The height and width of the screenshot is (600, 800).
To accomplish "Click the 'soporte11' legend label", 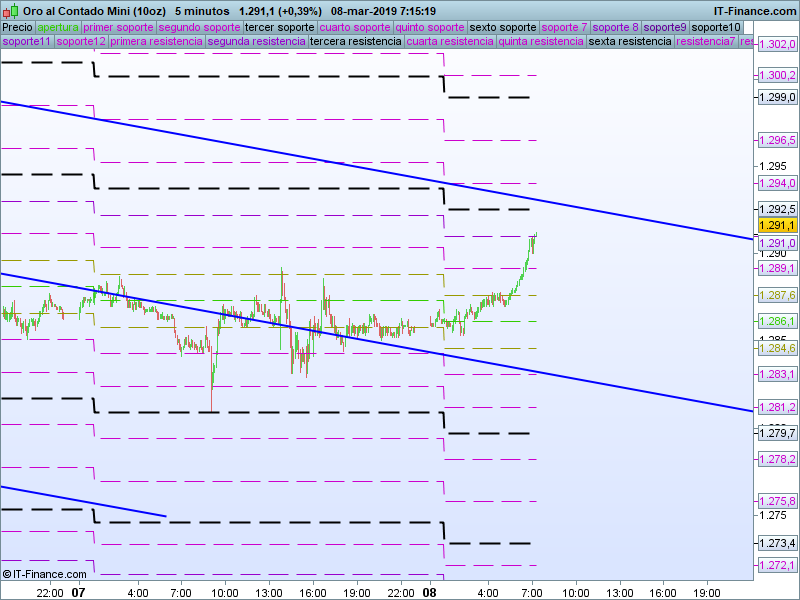I will (26, 42).
